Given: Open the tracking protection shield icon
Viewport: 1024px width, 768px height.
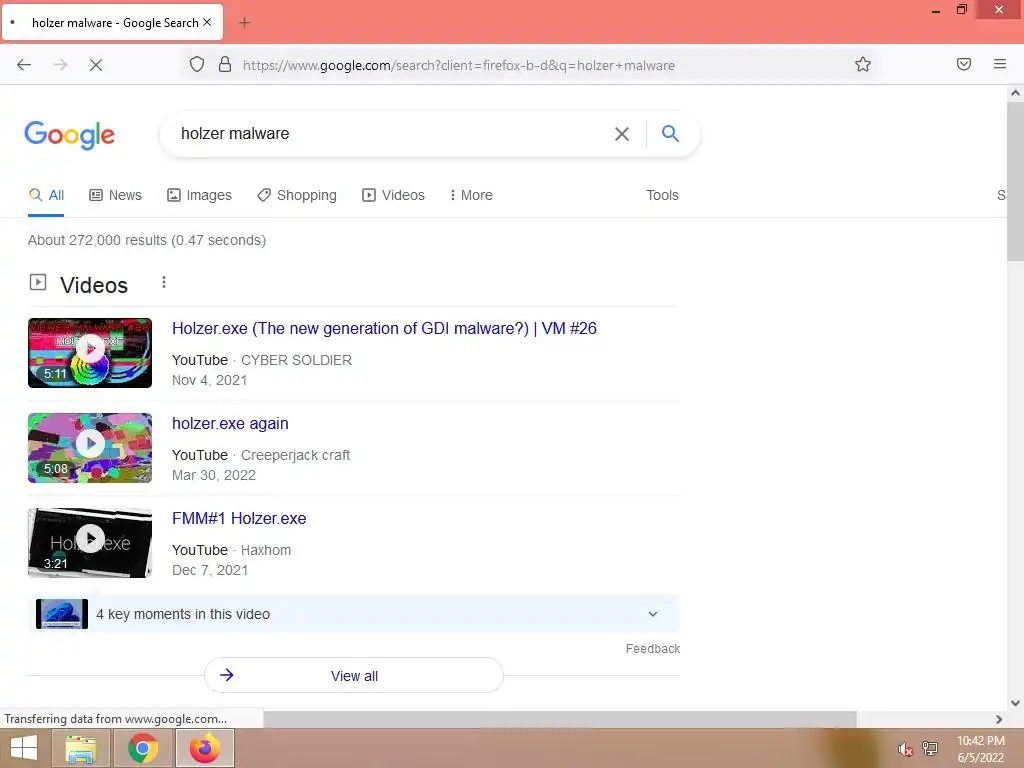Looking at the screenshot, I should point(197,64).
